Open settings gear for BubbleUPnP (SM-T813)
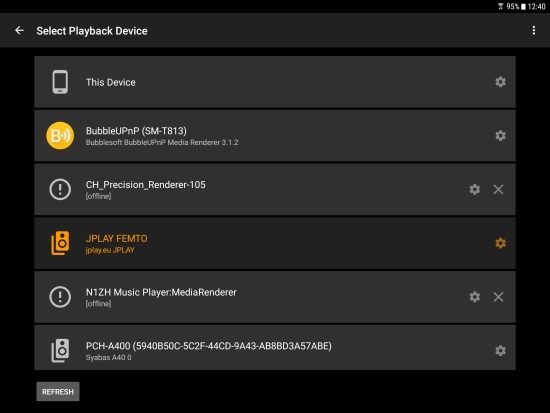The height and width of the screenshot is (413, 550). (x=500, y=135)
